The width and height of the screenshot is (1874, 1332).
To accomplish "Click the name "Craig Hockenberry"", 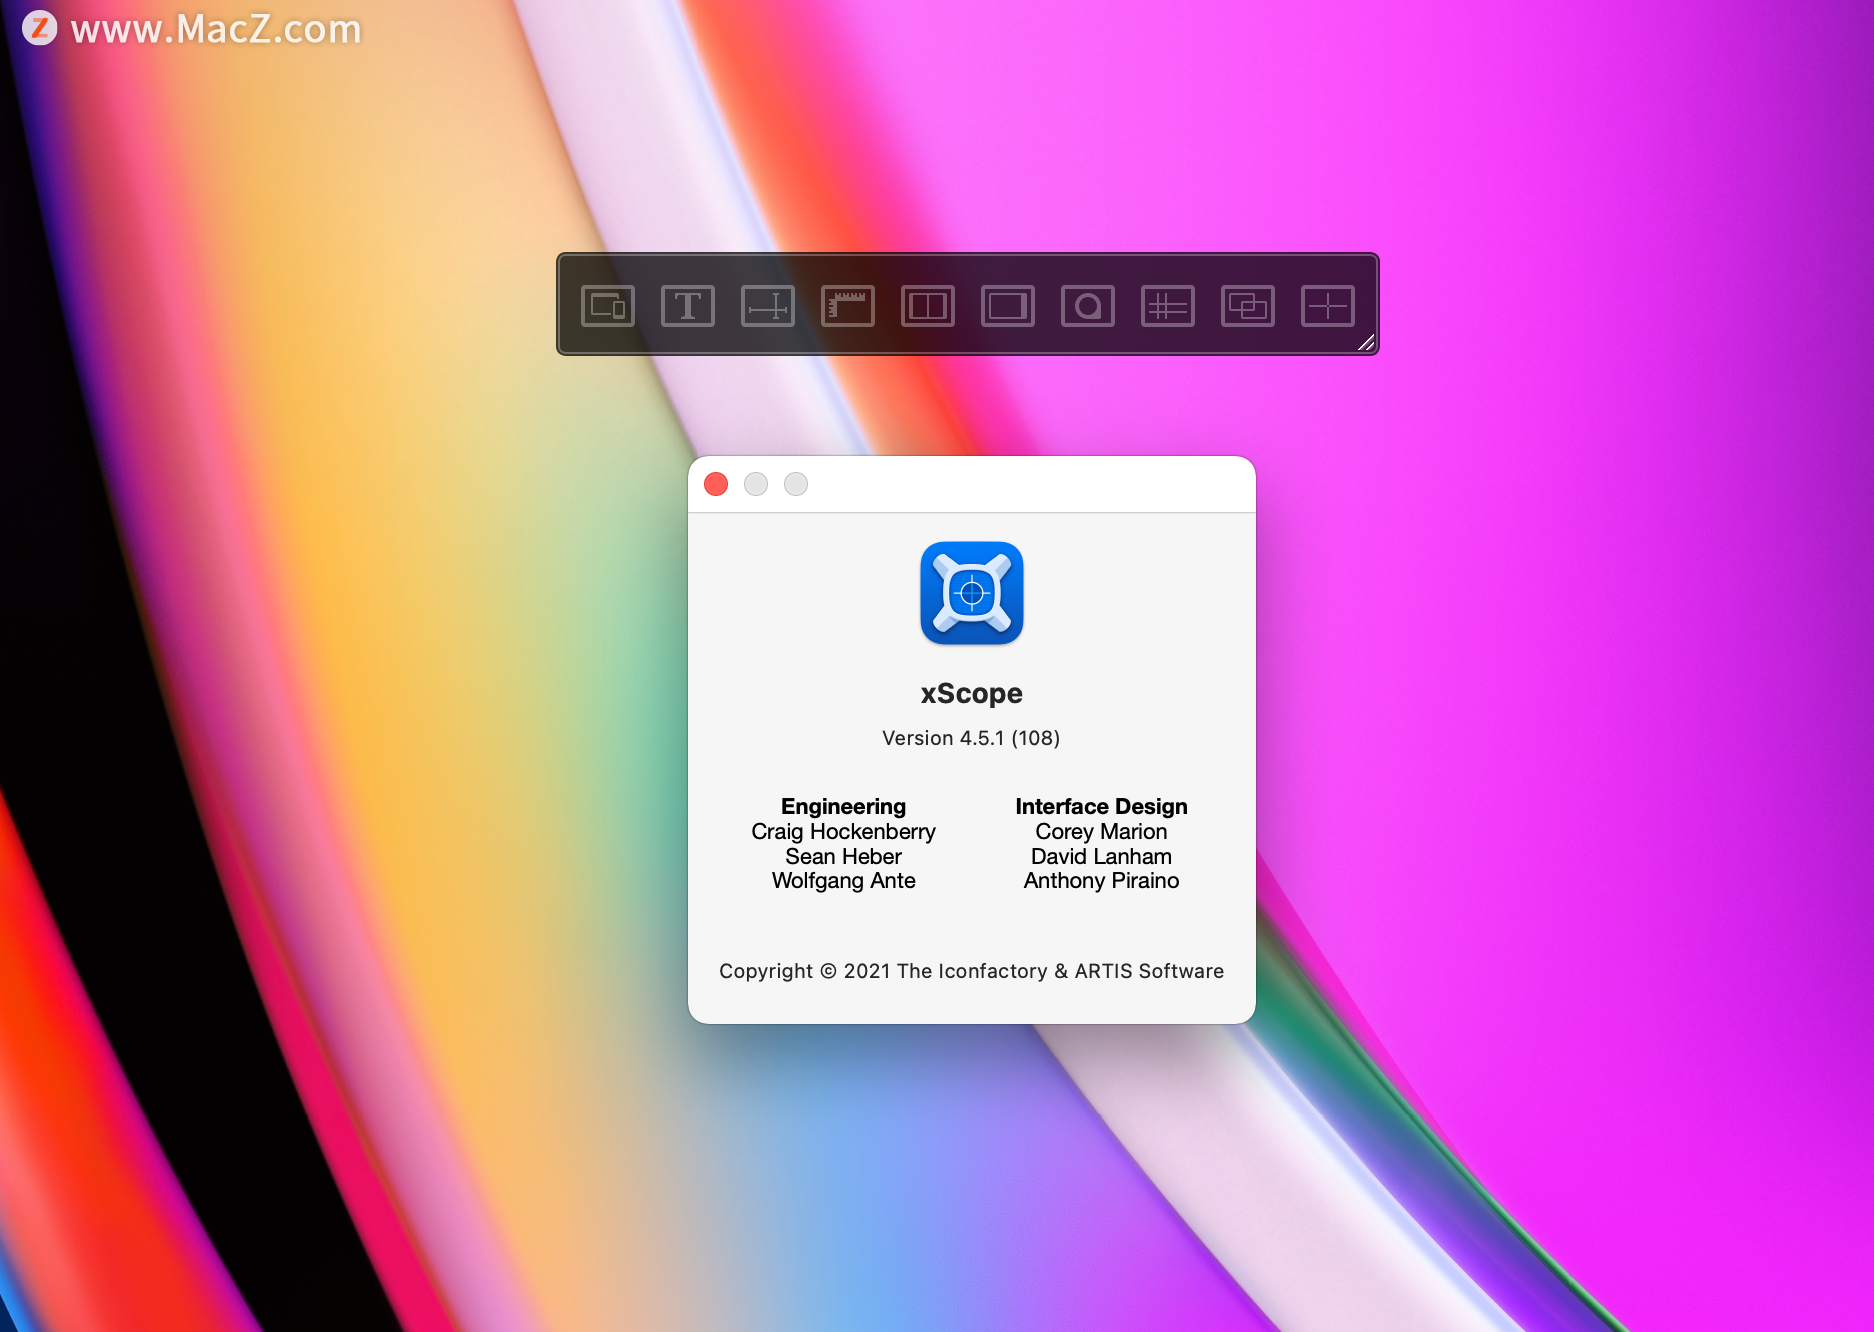I will pos(844,832).
